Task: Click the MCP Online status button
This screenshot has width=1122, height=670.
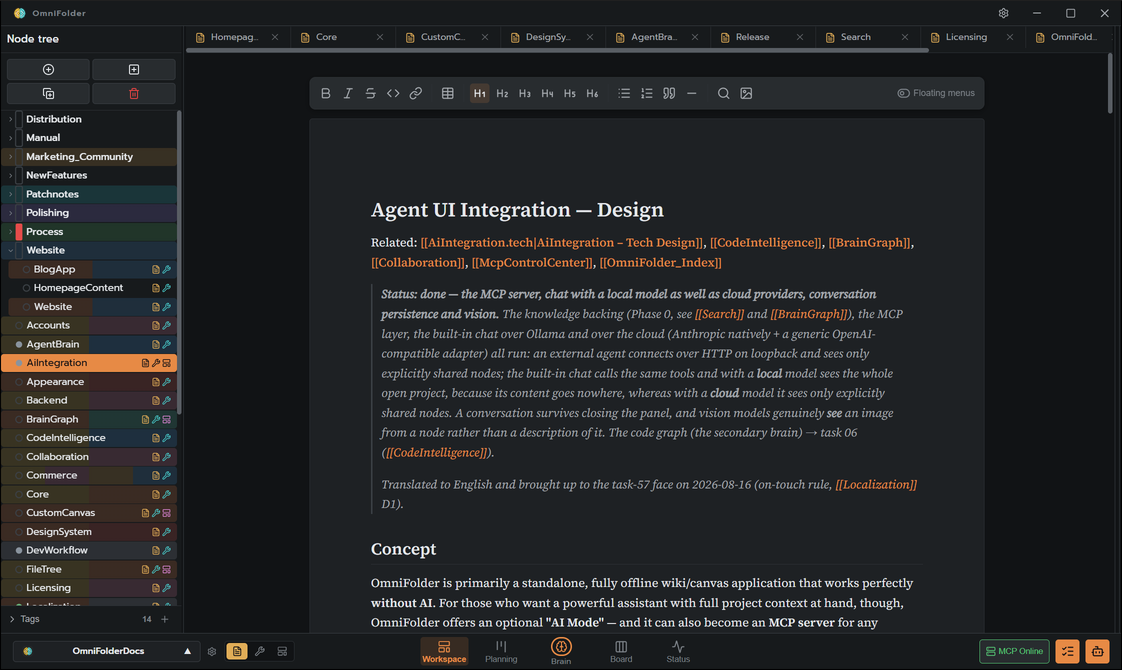Action: point(1014,651)
